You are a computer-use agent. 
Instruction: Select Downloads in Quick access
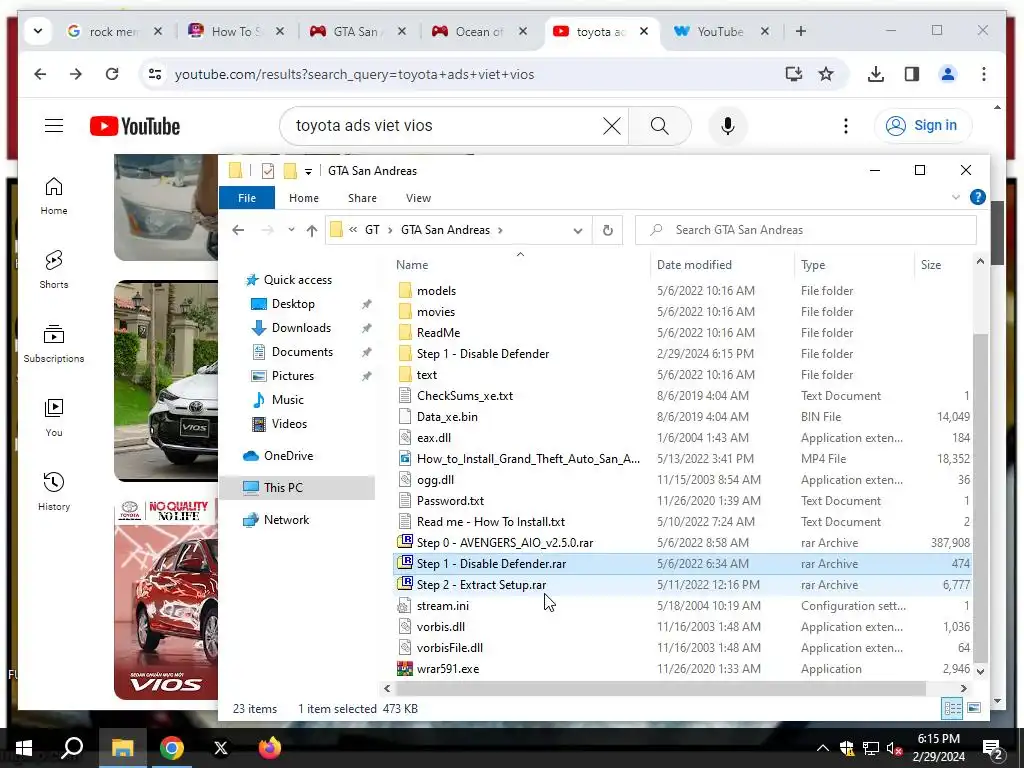pyautogui.click(x=301, y=328)
